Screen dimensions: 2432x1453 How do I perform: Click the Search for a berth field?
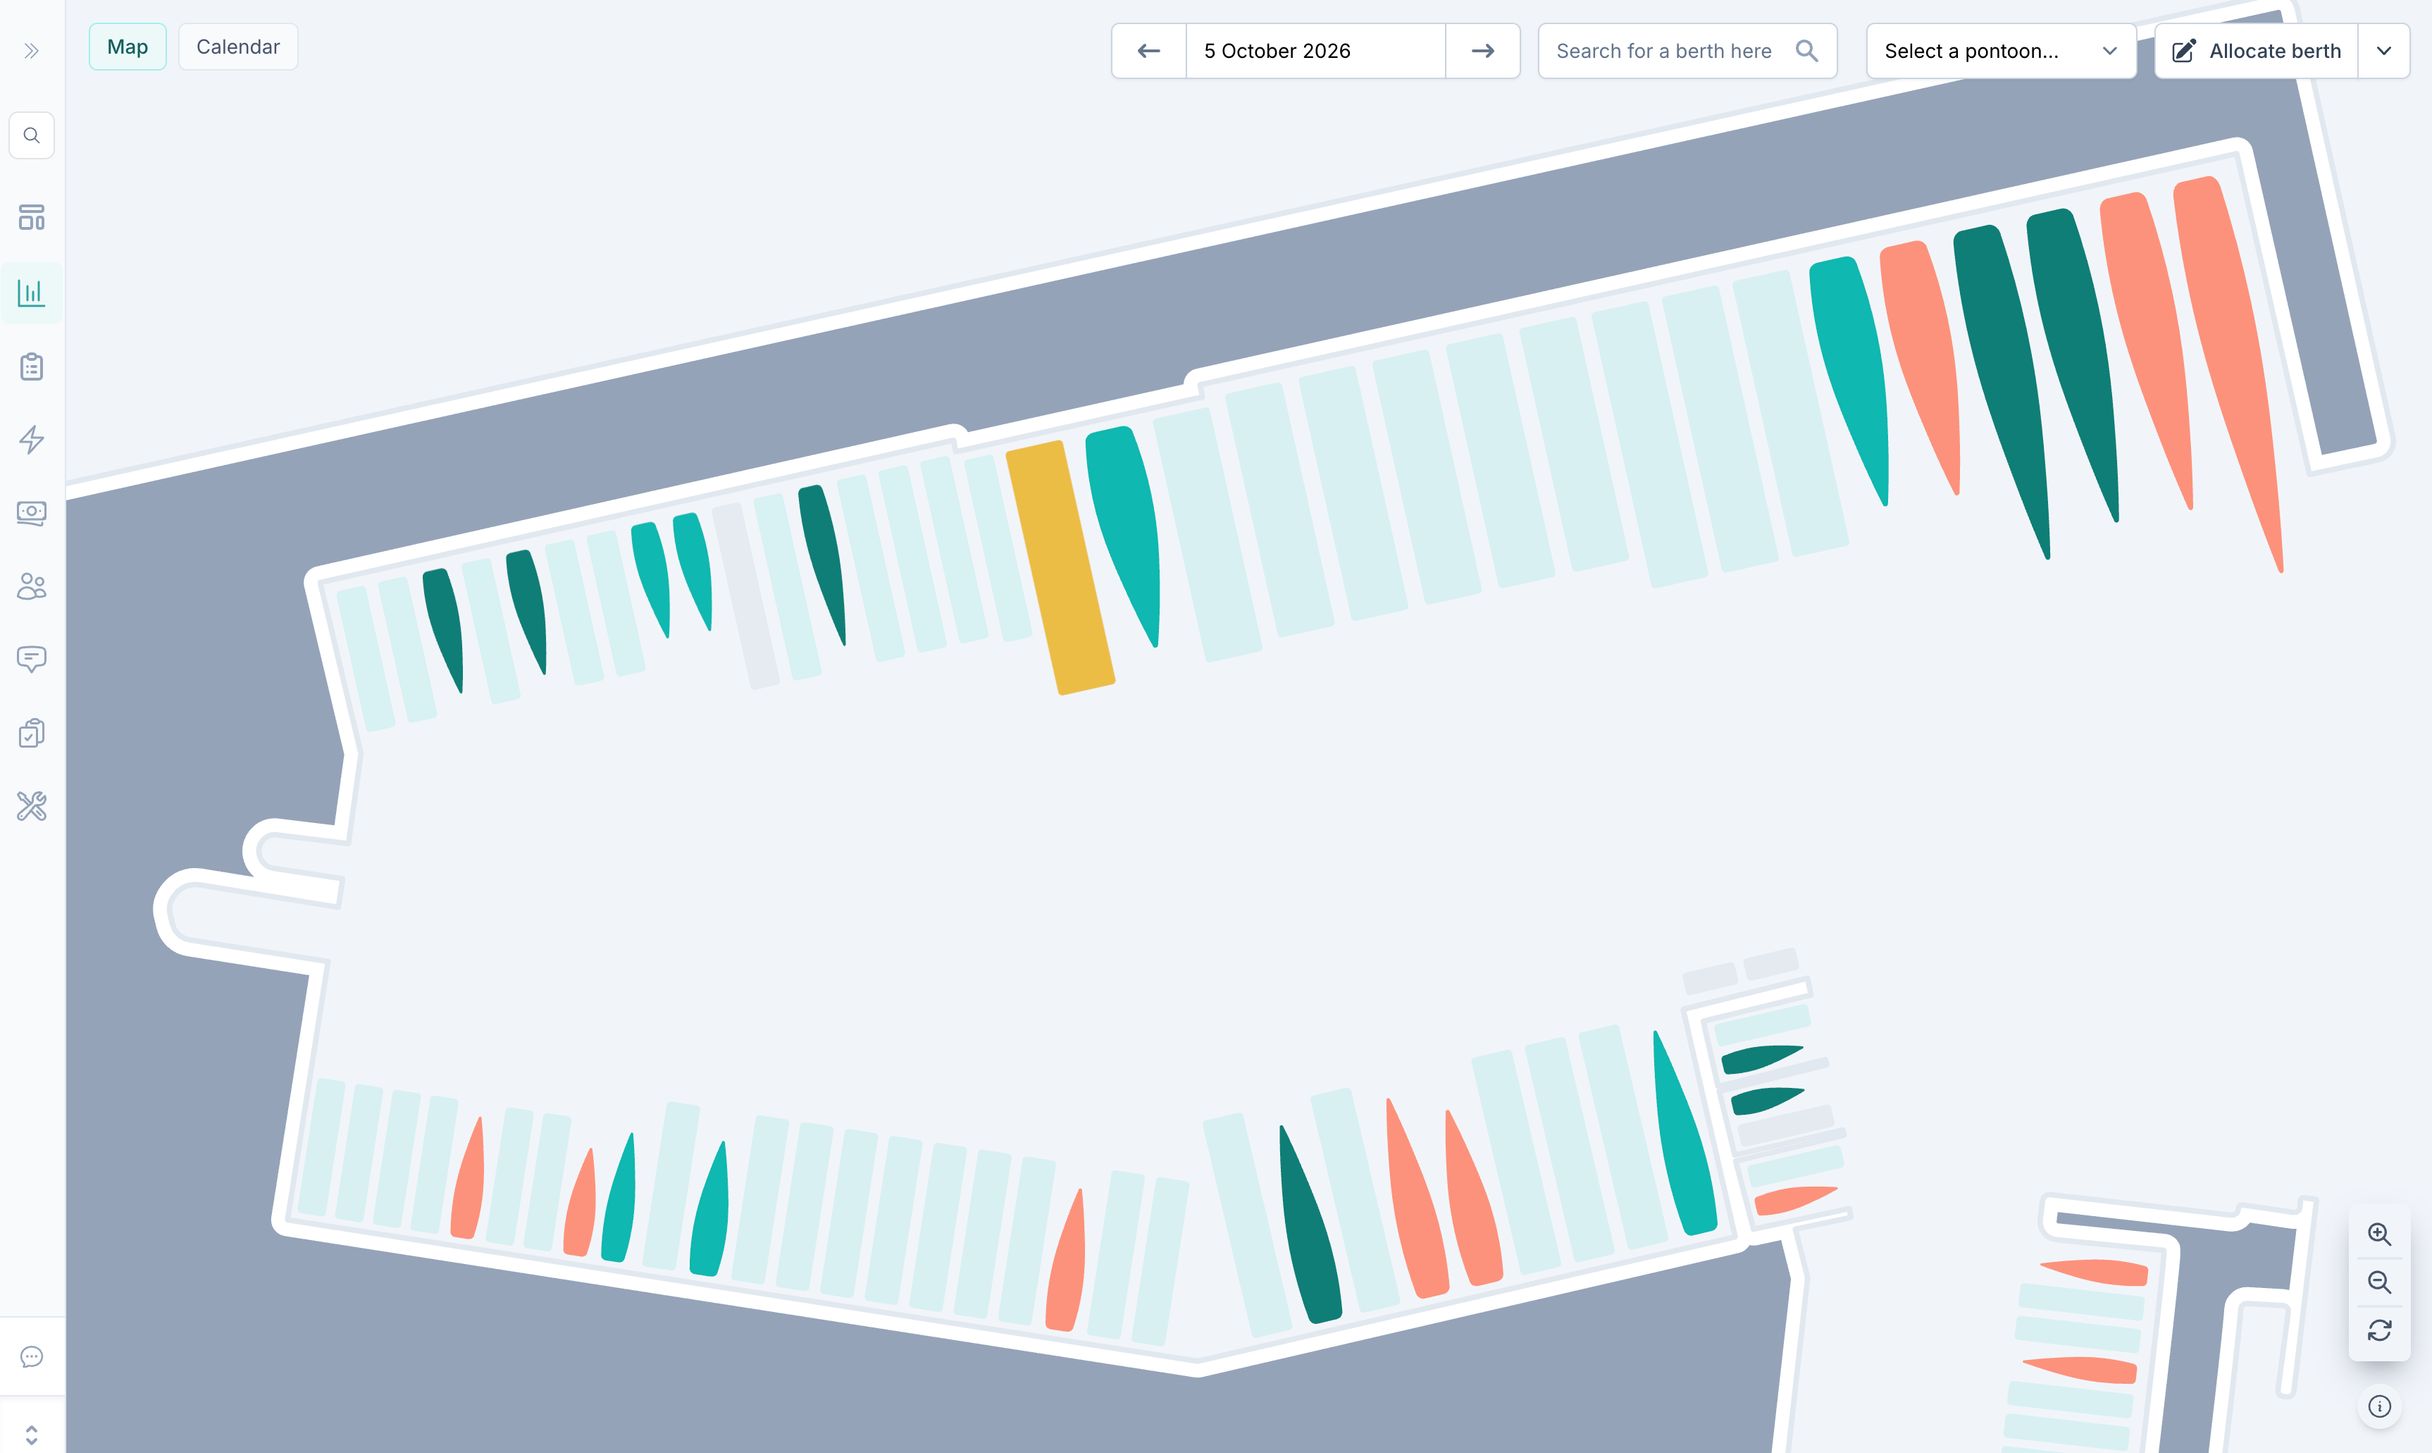(x=1688, y=51)
